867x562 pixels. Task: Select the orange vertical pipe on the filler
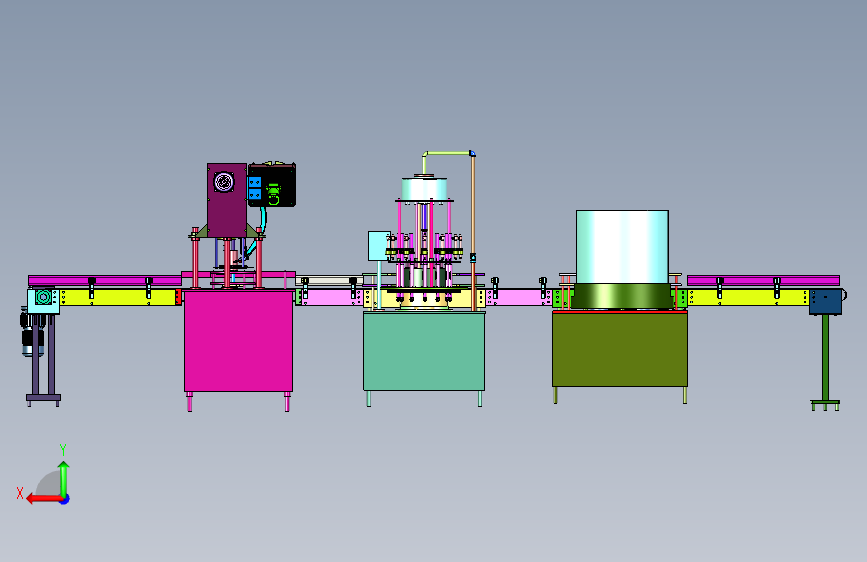click(x=473, y=232)
